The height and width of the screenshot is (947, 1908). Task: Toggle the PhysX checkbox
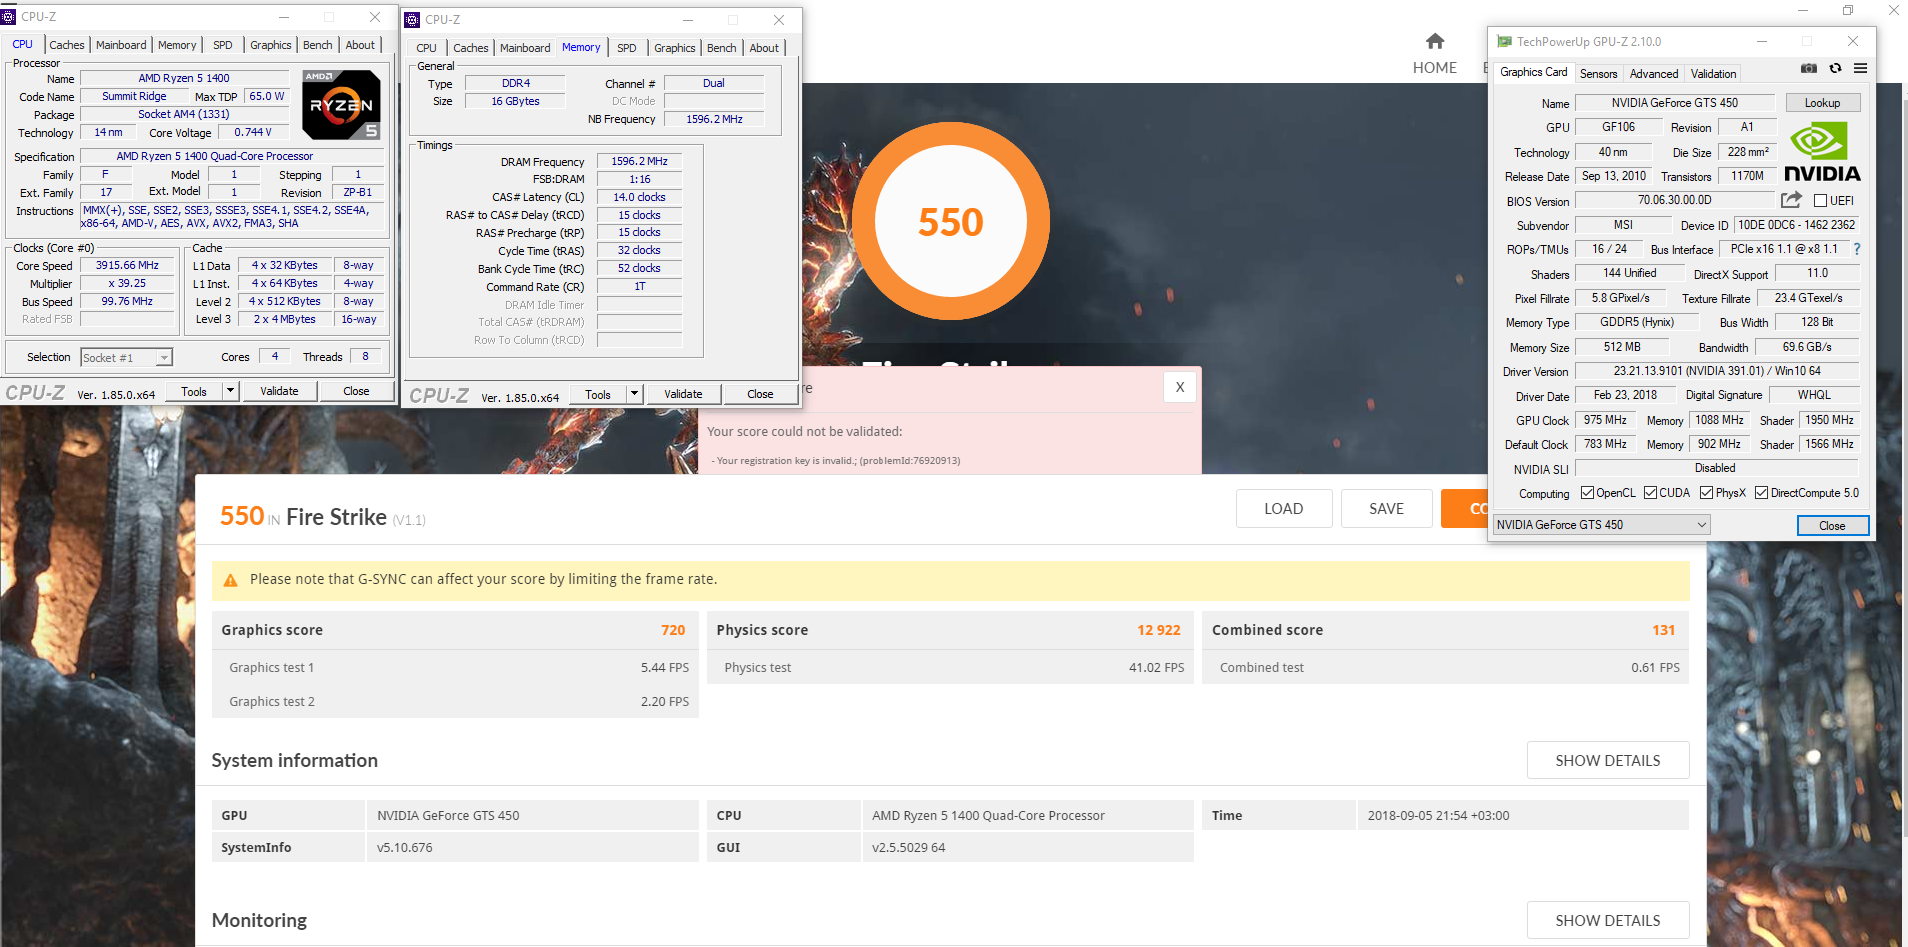pos(1706,493)
